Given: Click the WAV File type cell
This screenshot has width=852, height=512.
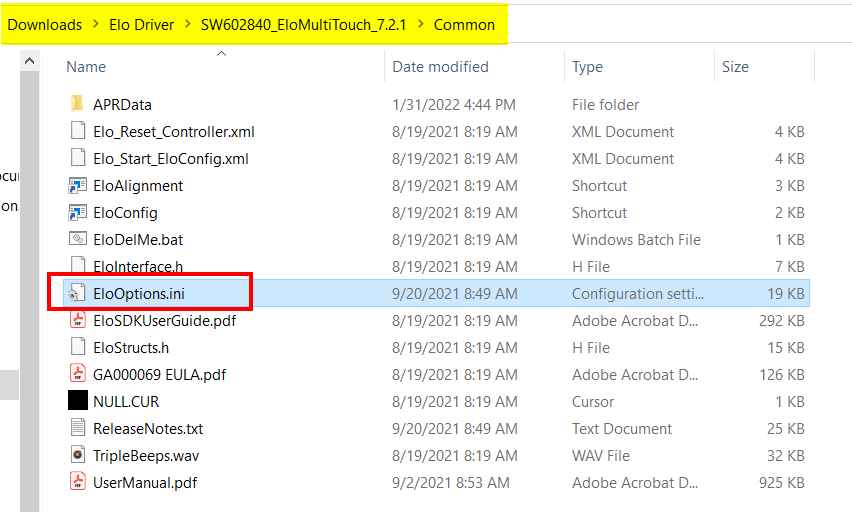Looking at the screenshot, I should [x=600, y=455].
